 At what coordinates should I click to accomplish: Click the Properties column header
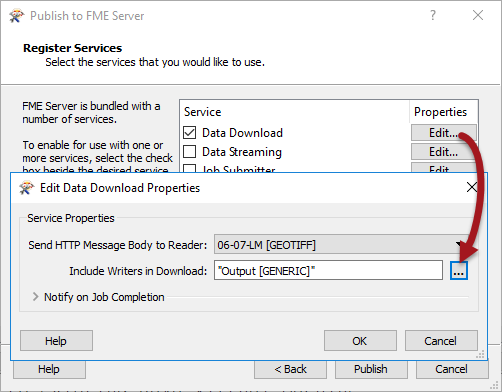pos(440,112)
